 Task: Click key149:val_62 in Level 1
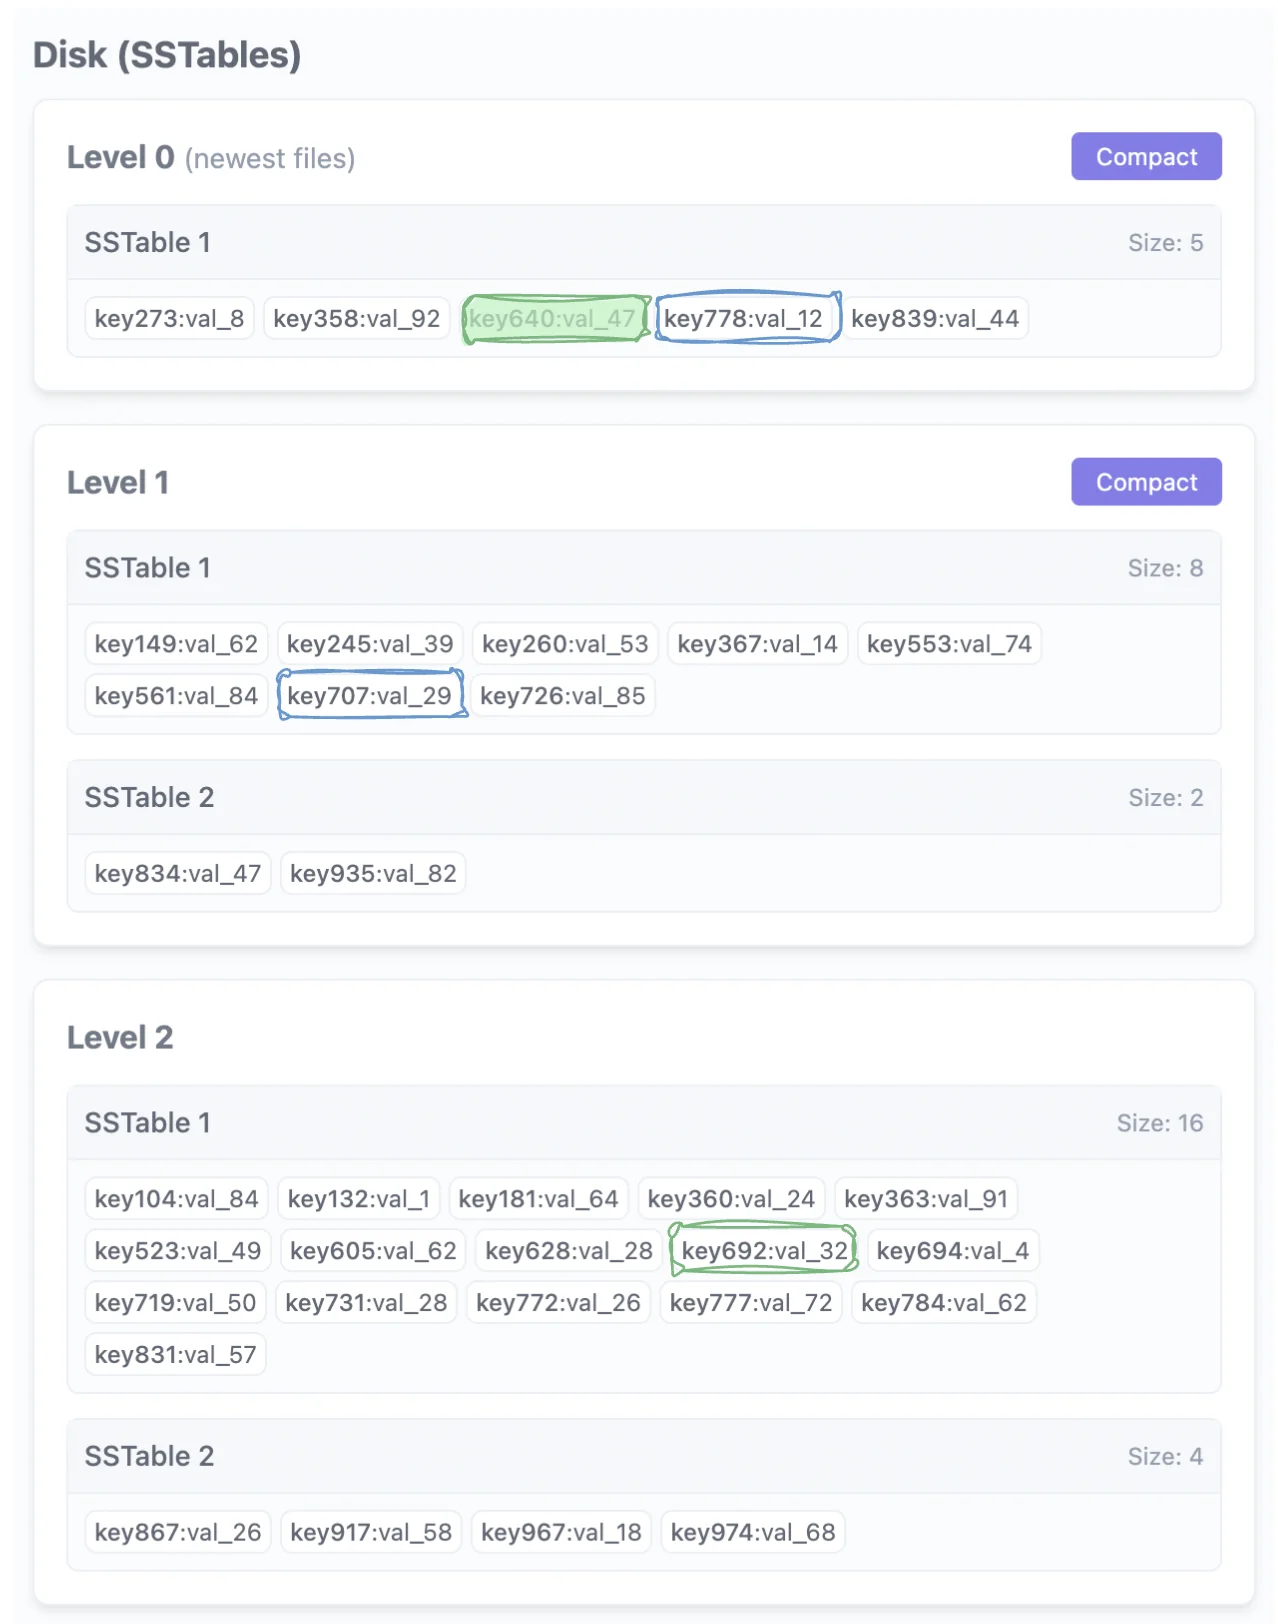[x=176, y=644]
